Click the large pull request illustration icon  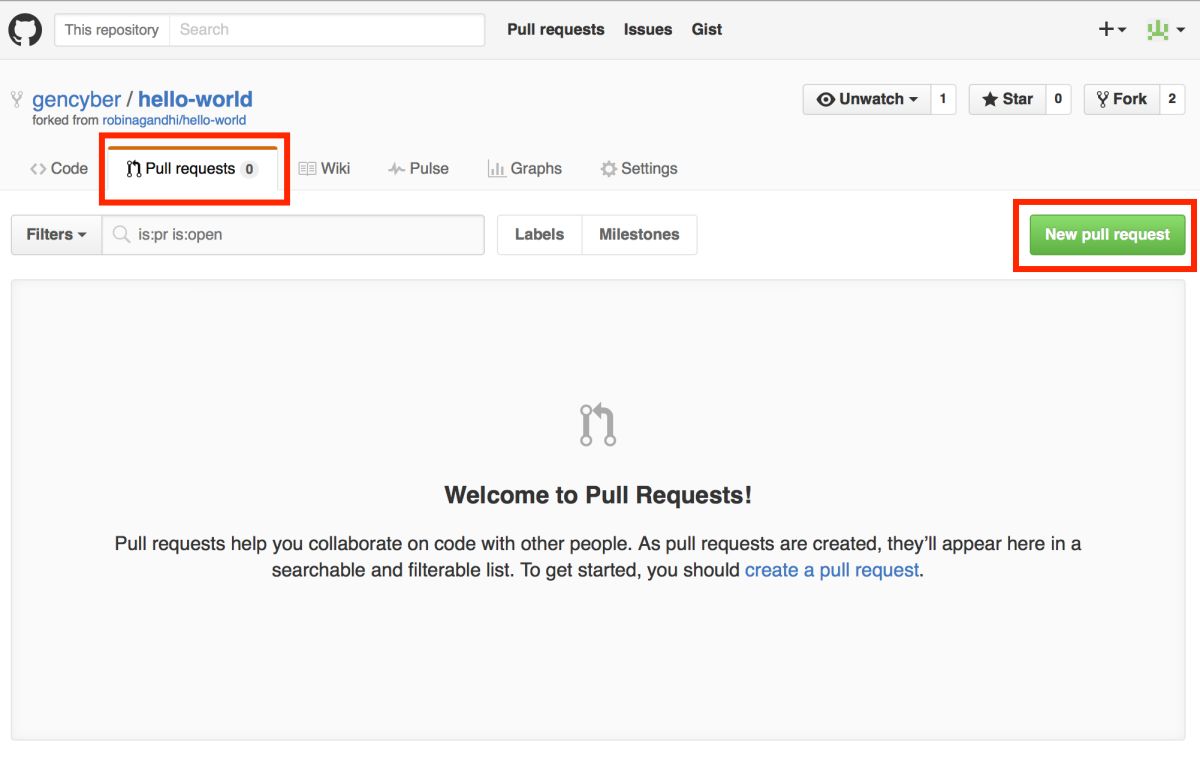point(598,424)
